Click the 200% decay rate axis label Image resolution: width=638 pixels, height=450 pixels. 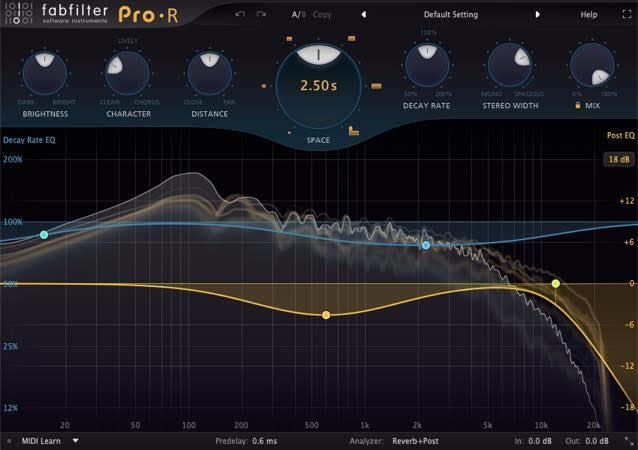13,159
